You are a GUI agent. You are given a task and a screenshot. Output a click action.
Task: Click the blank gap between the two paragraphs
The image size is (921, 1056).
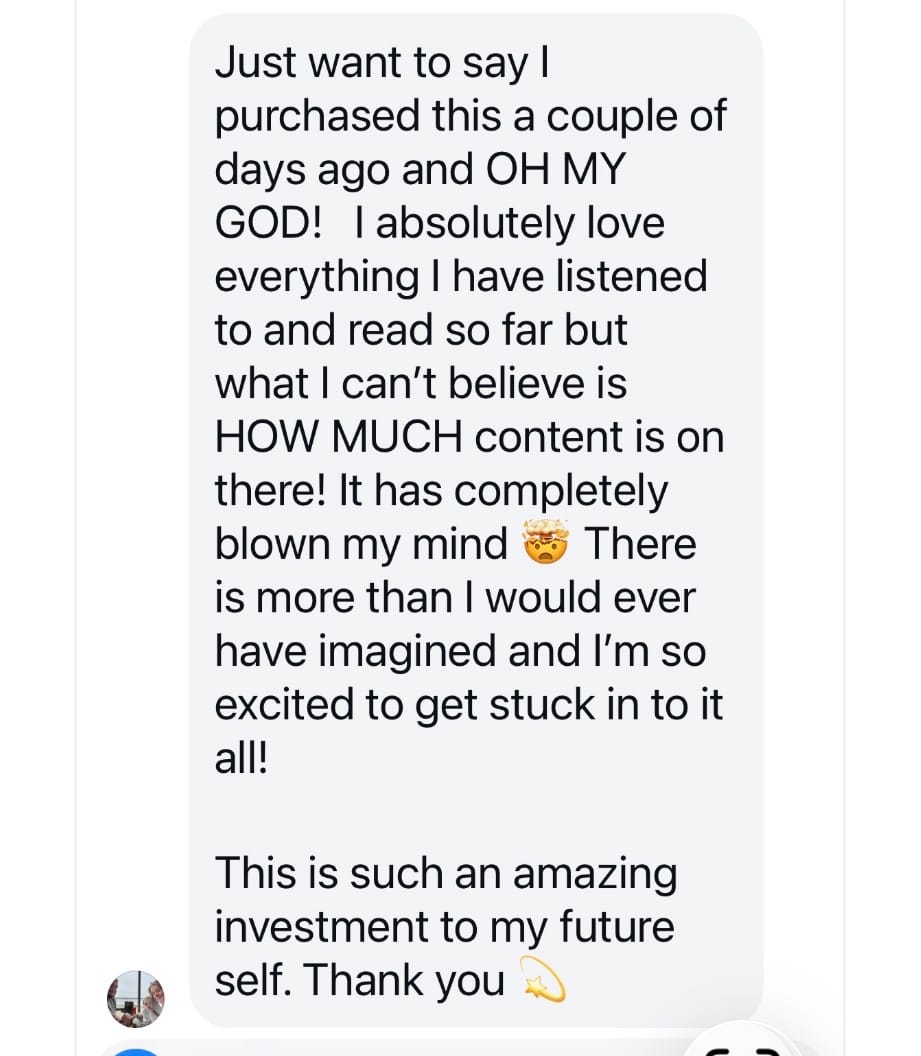point(470,815)
